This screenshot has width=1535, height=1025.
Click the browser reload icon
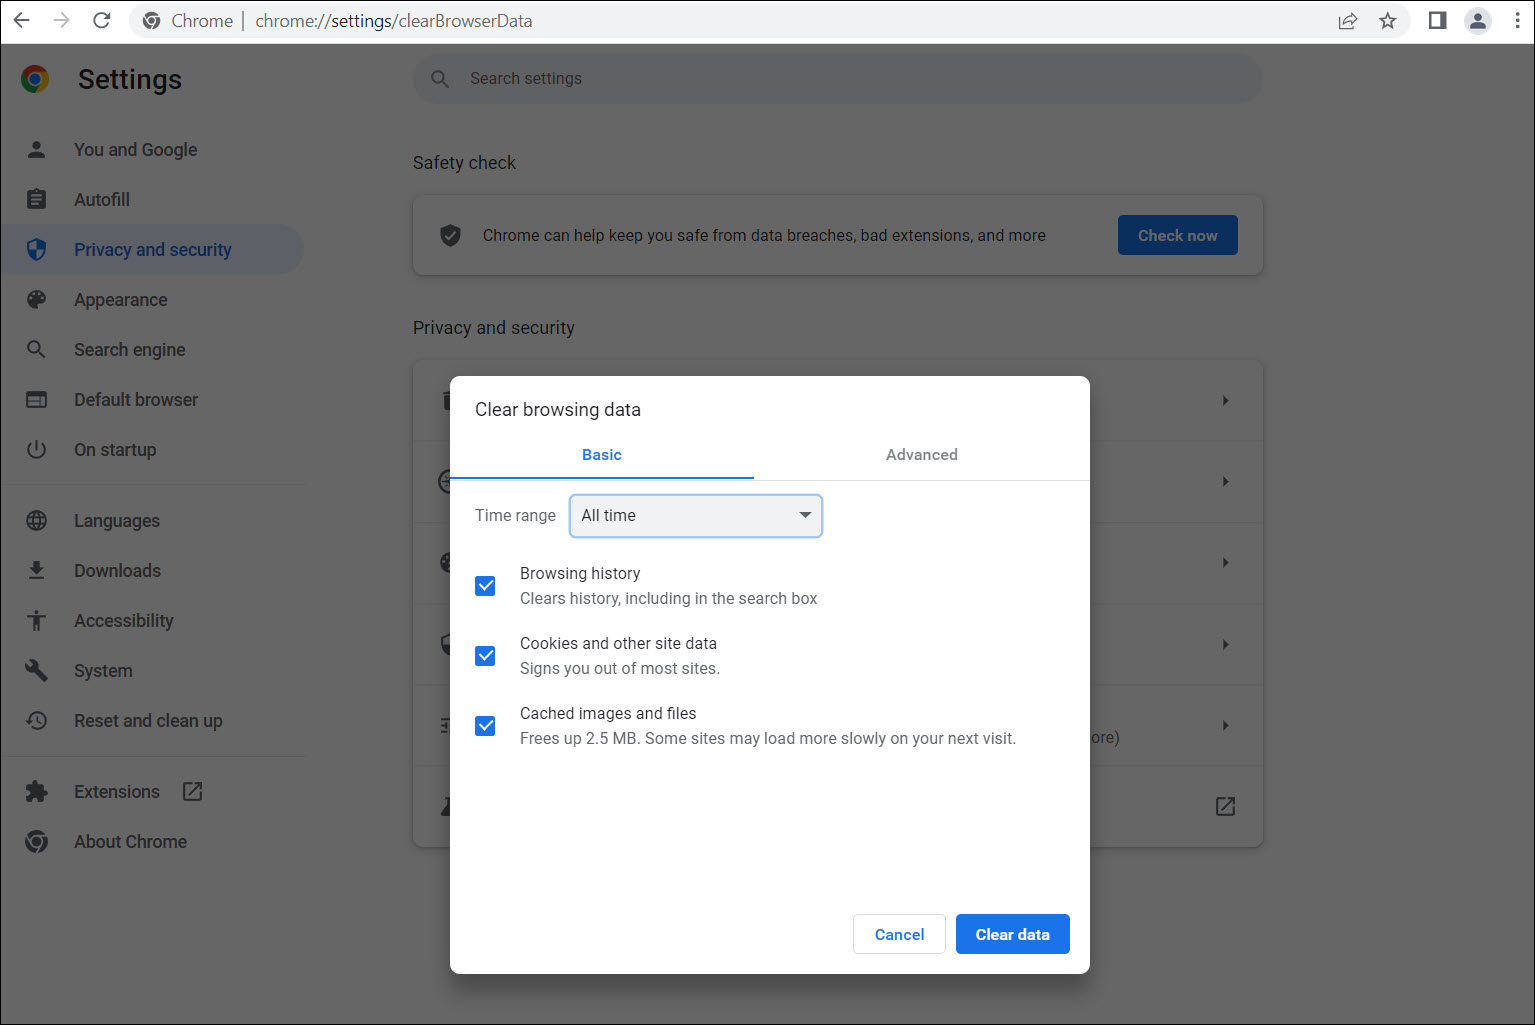click(101, 20)
